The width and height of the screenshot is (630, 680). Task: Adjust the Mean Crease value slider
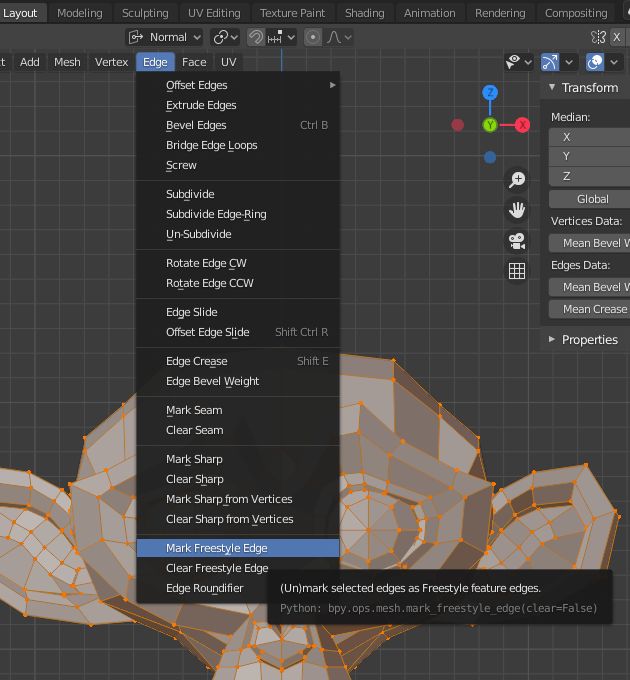click(594, 309)
